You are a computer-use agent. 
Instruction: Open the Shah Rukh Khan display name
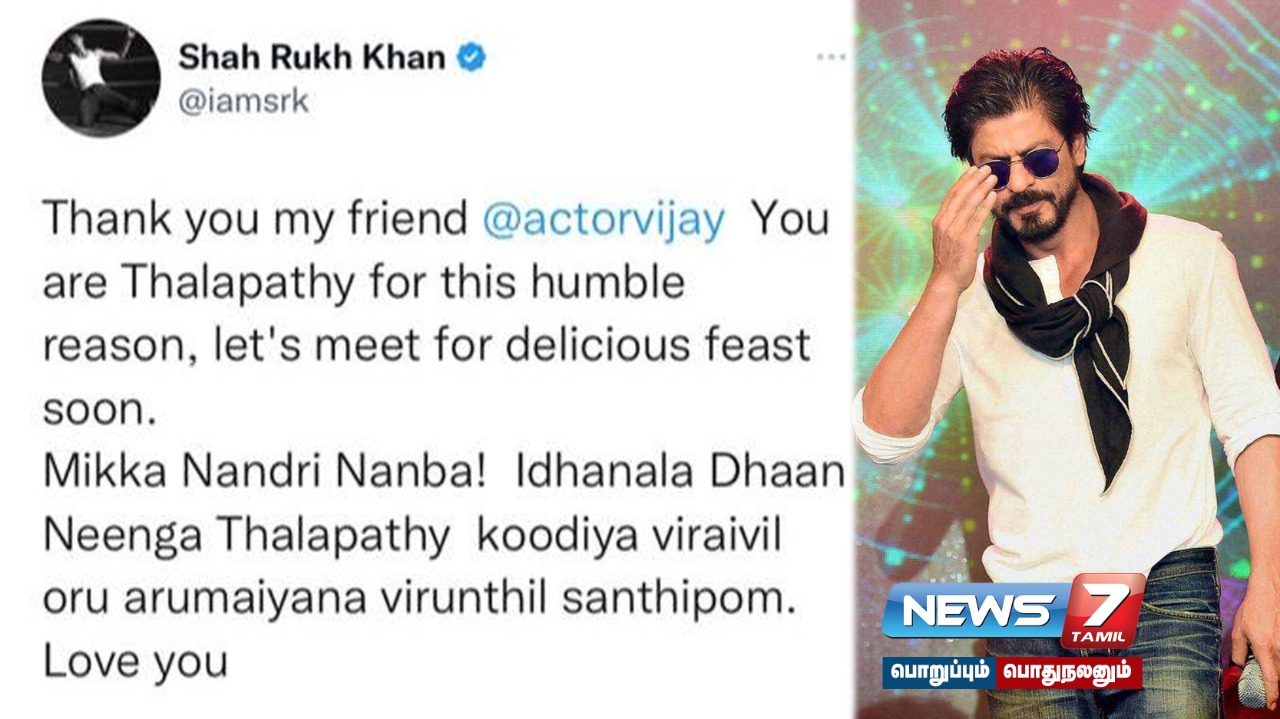click(312, 58)
